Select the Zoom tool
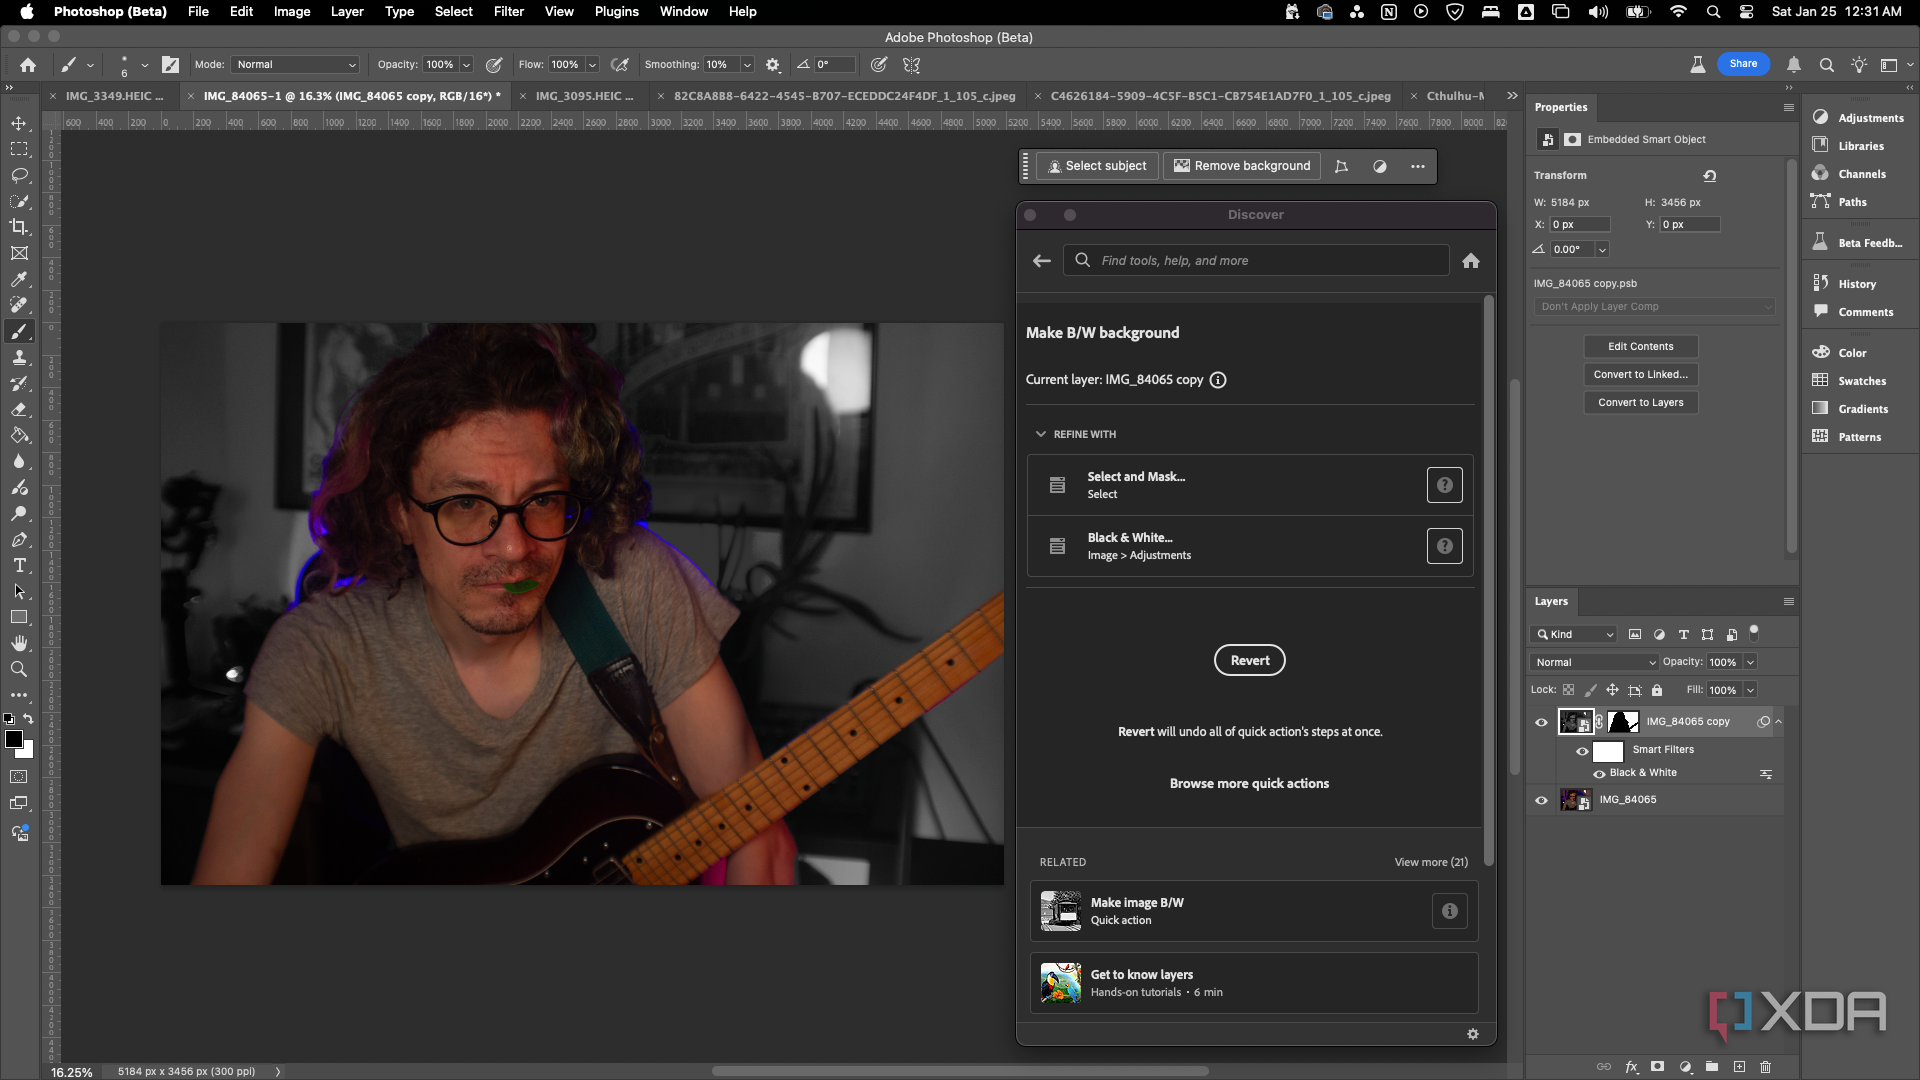This screenshot has width=1920, height=1080. (x=19, y=669)
